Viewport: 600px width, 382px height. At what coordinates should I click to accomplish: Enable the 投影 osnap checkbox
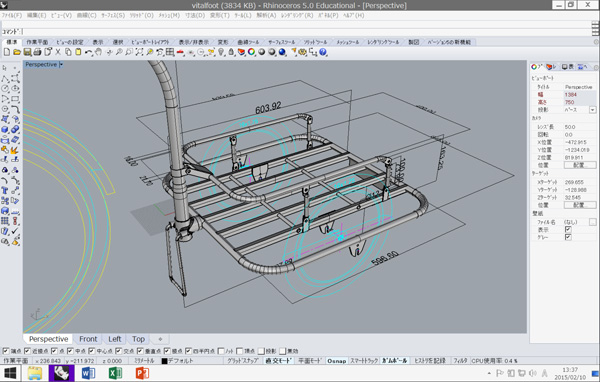tap(261, 351)
